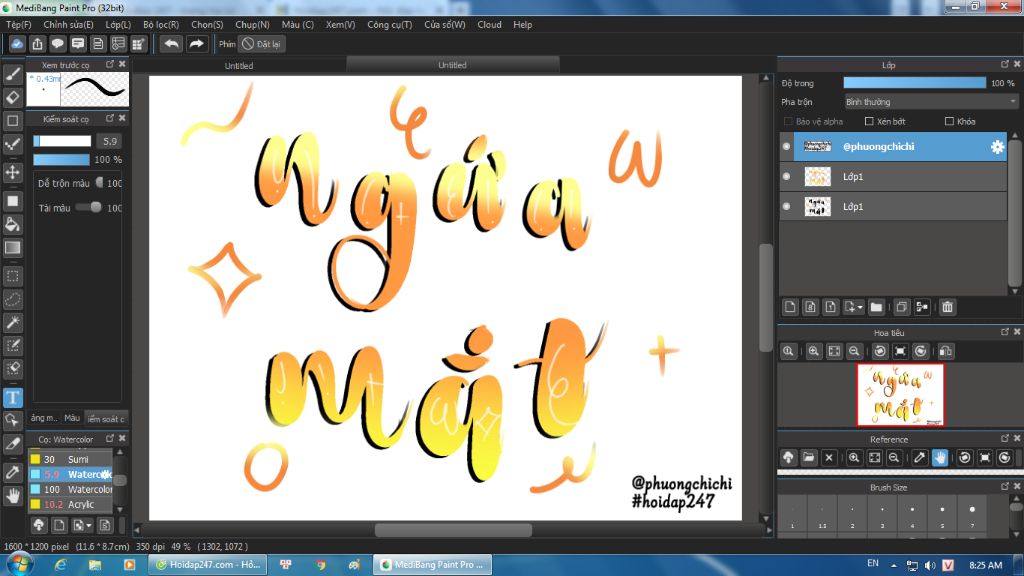Click the navigator preview thumbnail

coord(900,394)
